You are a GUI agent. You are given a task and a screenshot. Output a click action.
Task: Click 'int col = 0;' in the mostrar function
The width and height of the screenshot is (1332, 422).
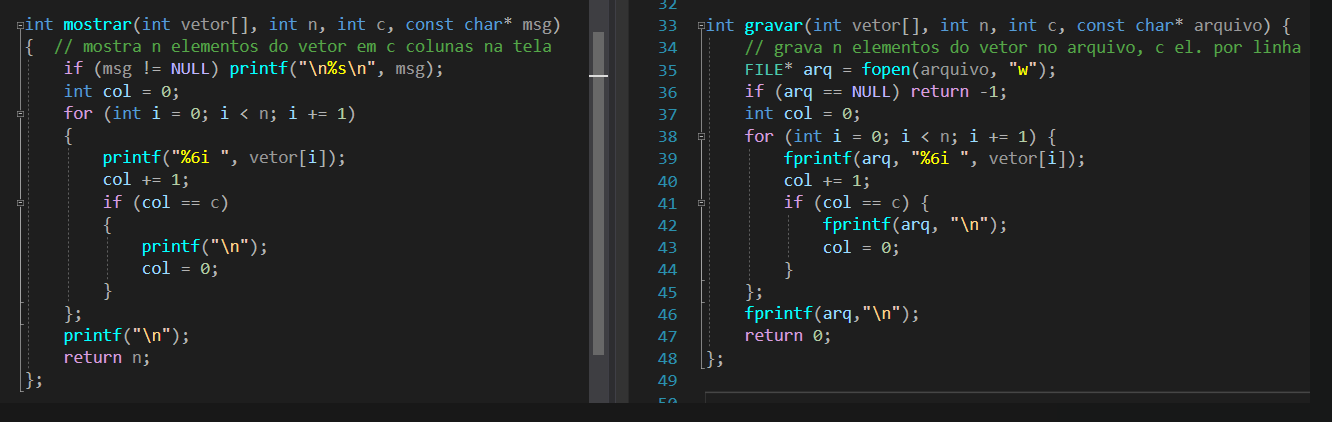pos(121,92)
